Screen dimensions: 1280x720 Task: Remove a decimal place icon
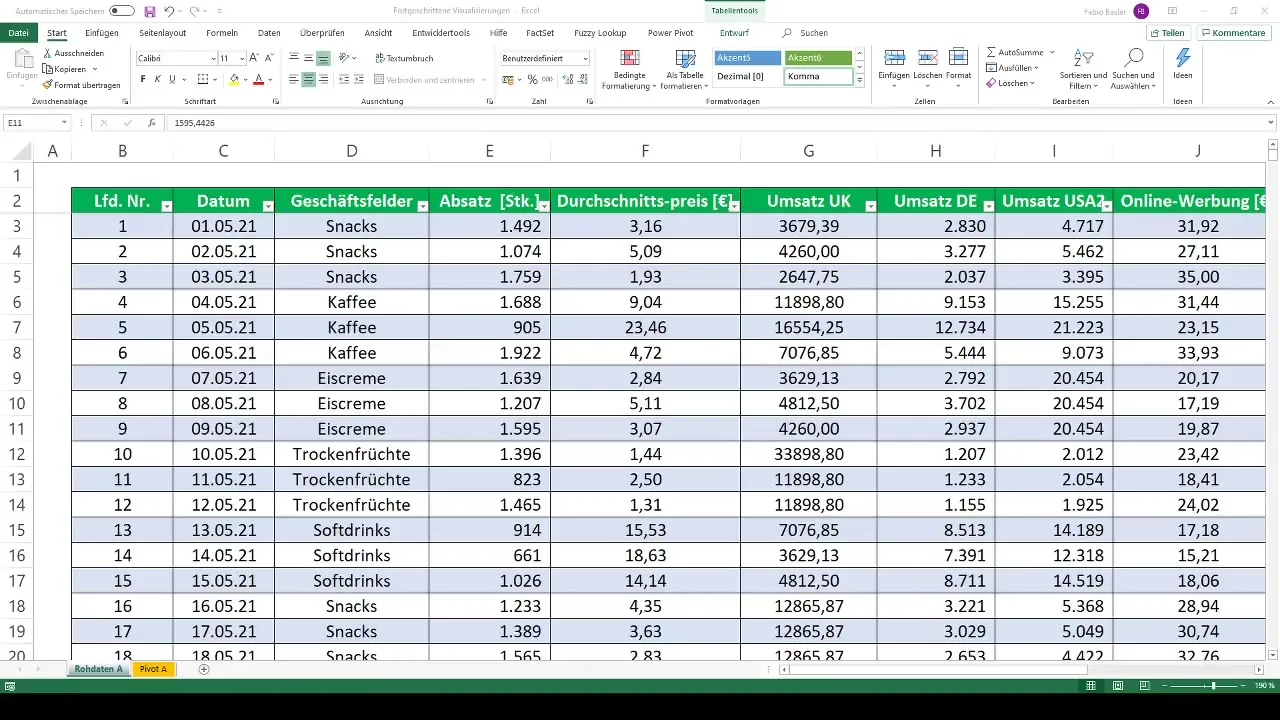tap(581, 79)
